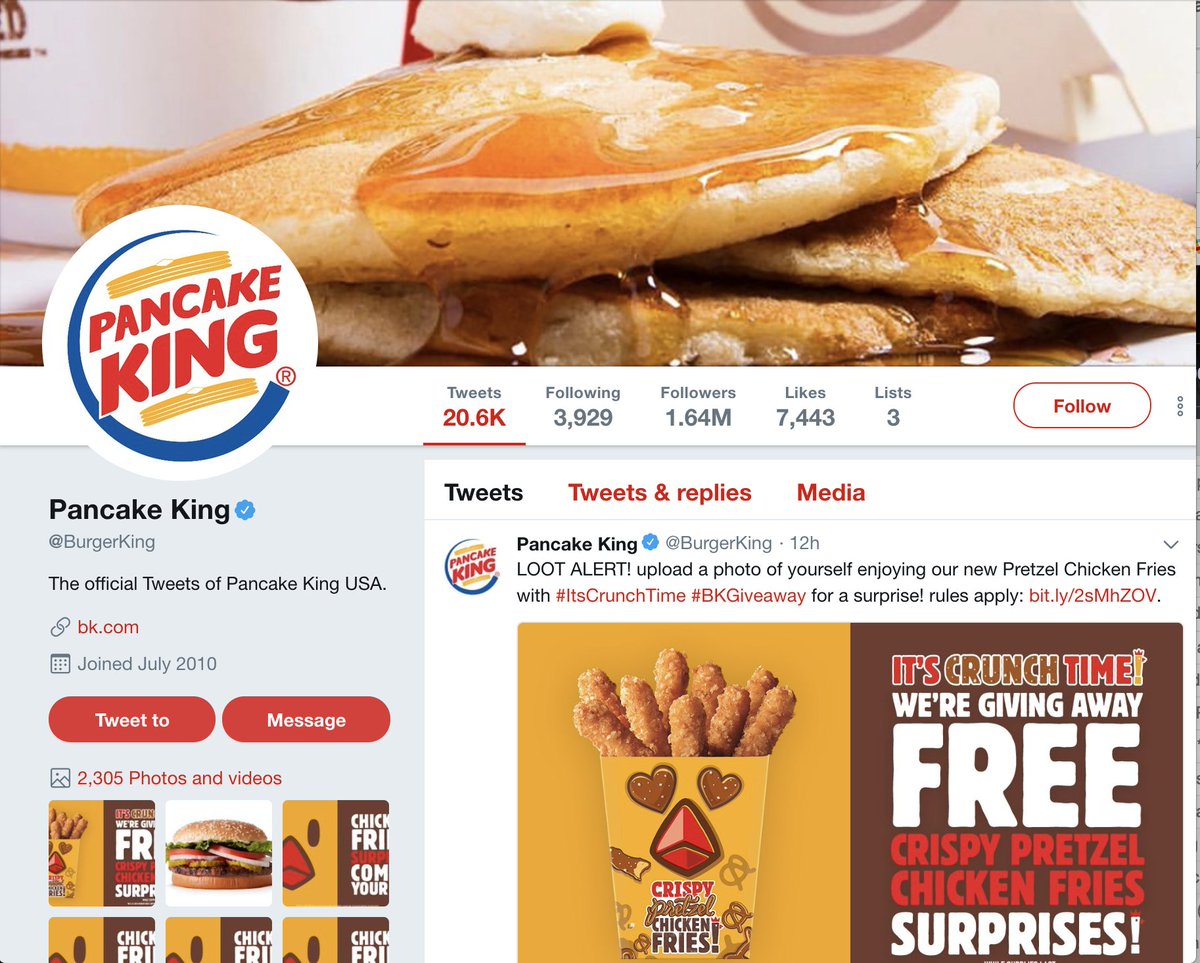Open the Followers count 1.64M
Viewport: 1200px width, 963px height.
pyautogui.click(x=698, y=406)
